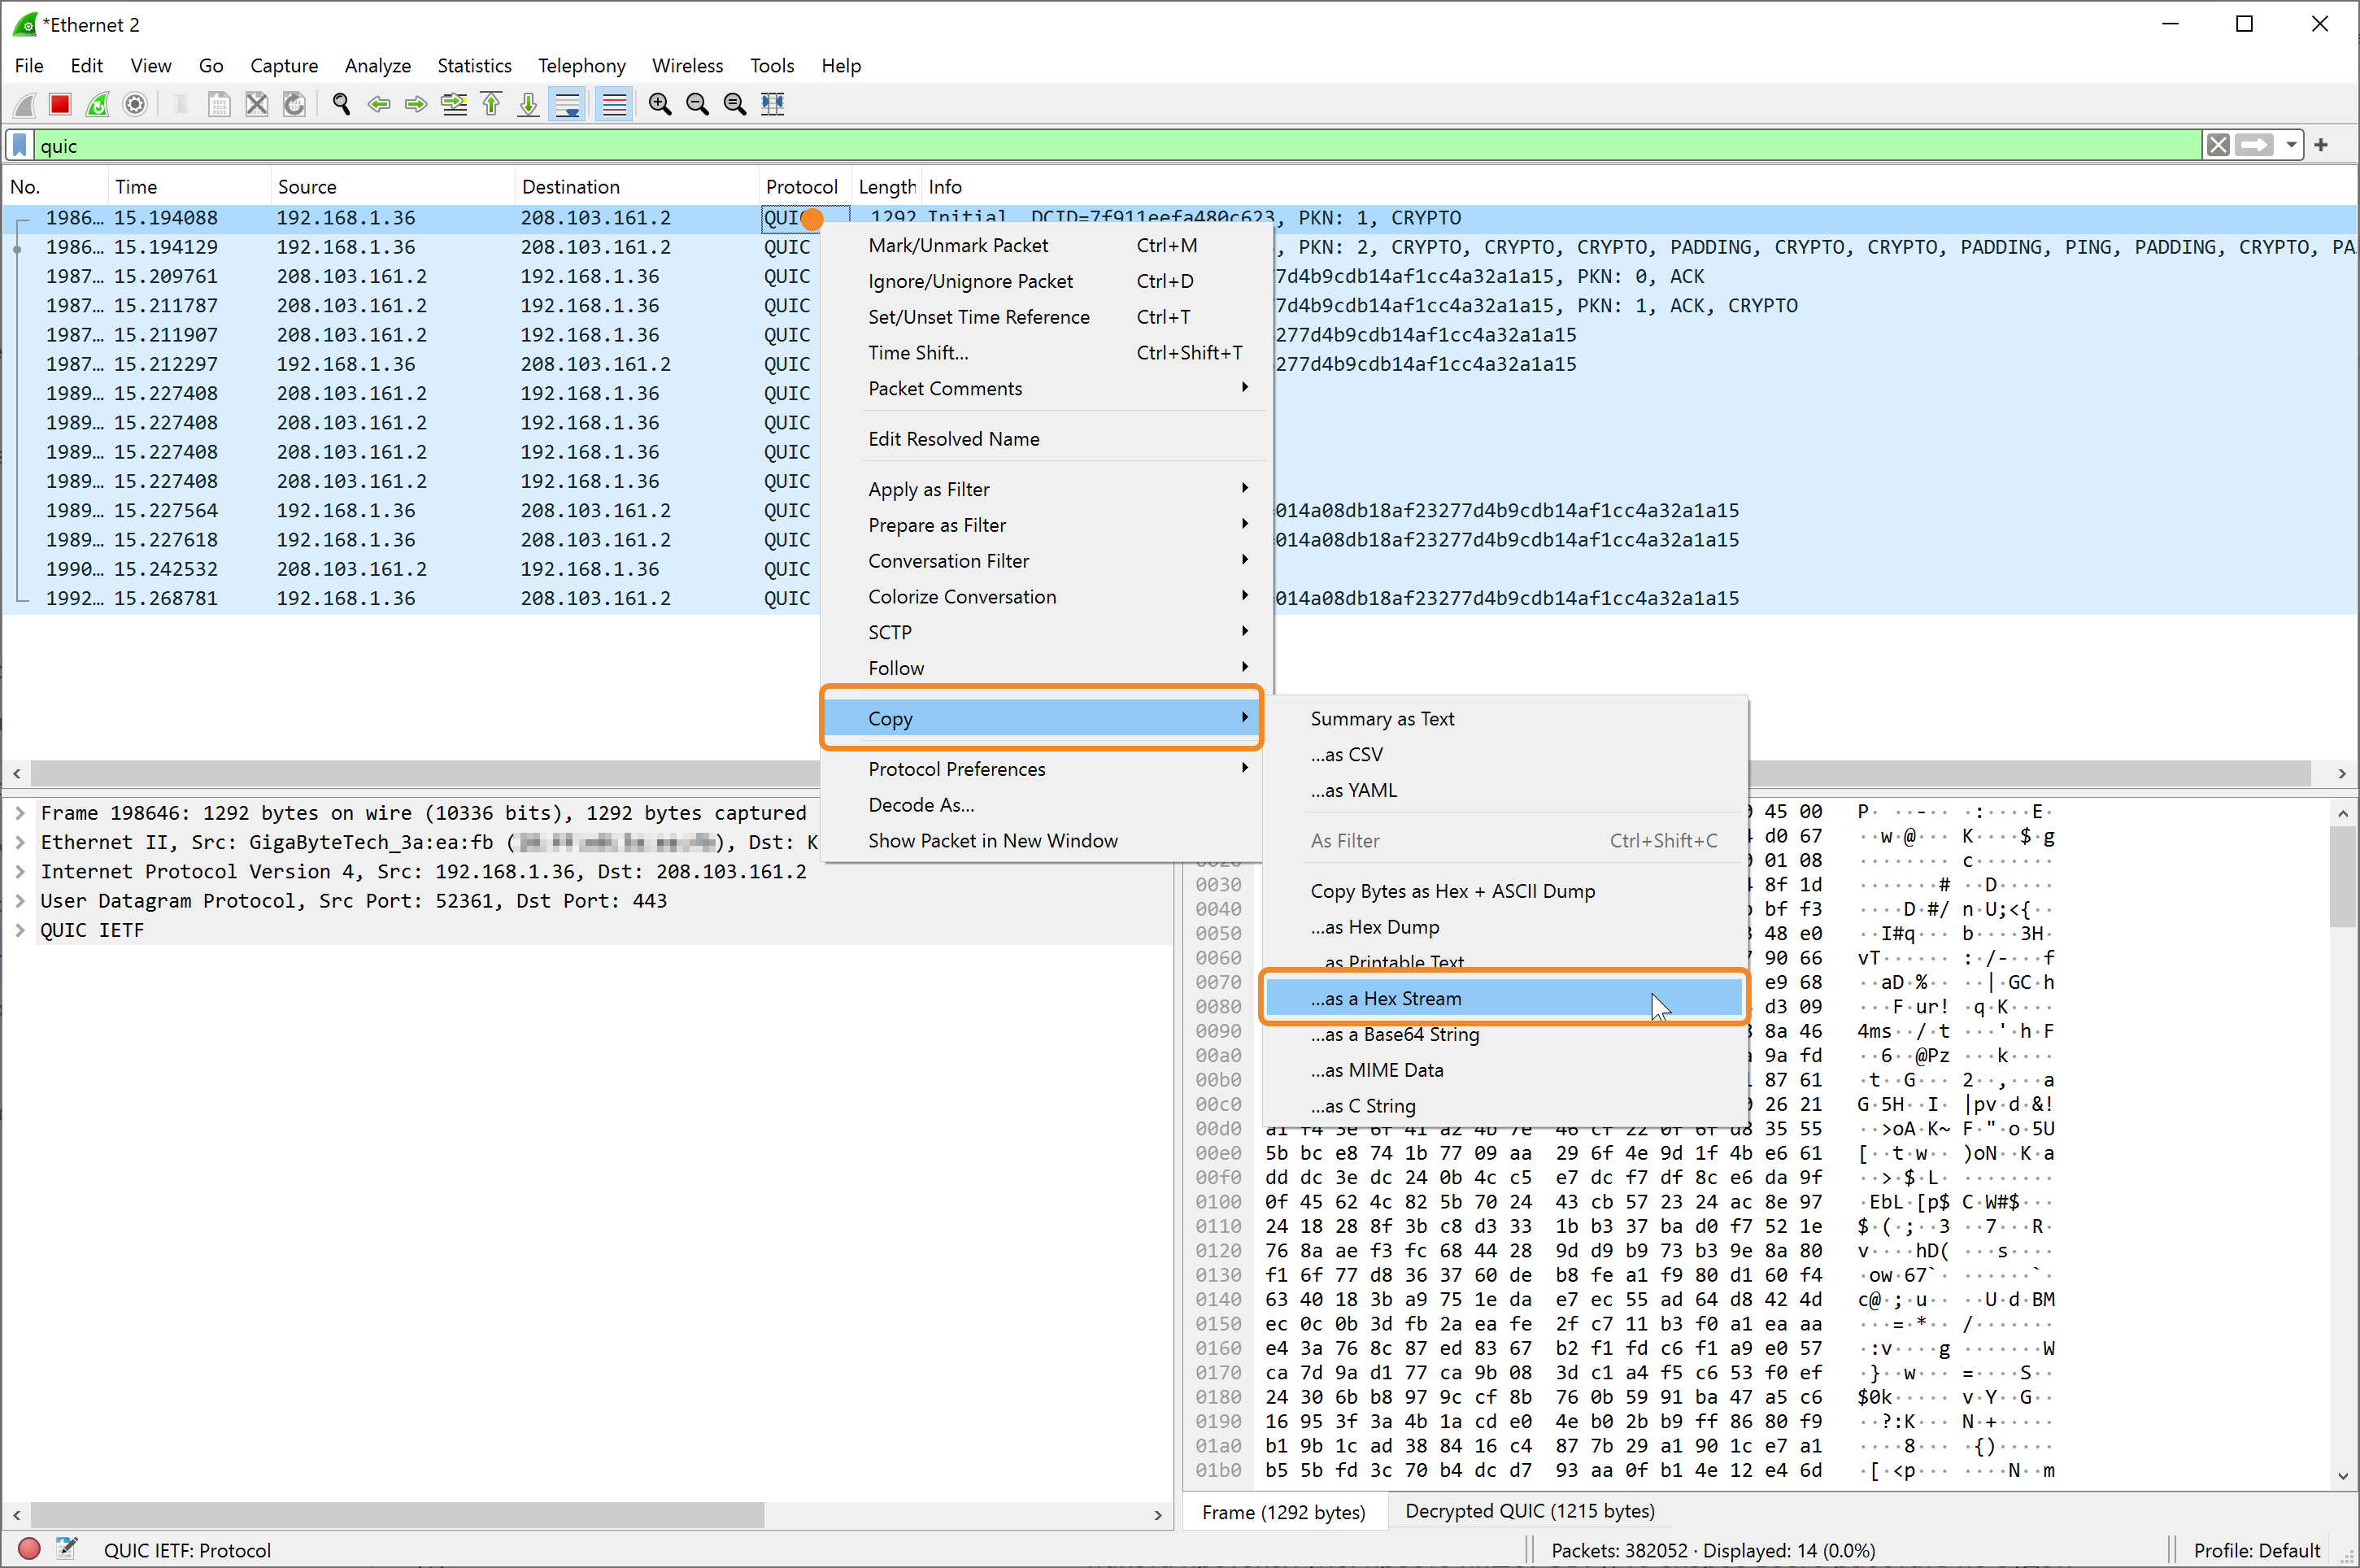
Task: Click the find packet magnifier icon
Action: click(341, 104)
